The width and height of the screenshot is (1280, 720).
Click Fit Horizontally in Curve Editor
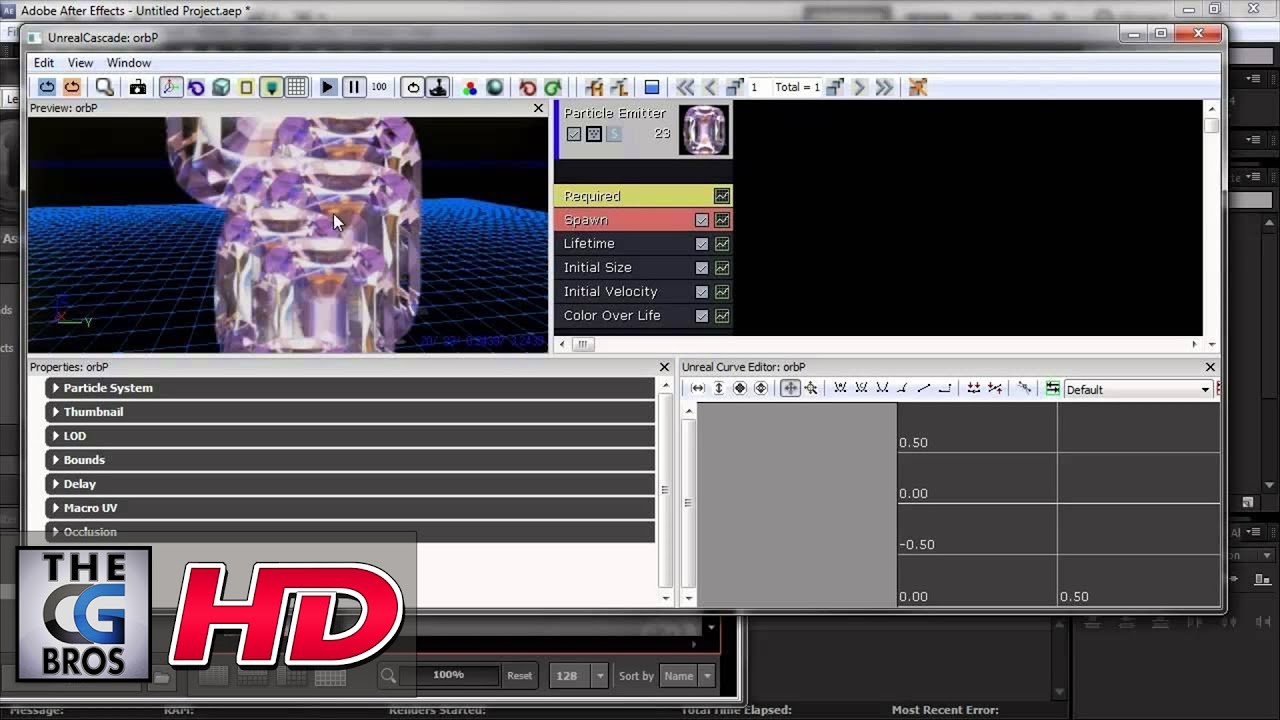point(698,389)
